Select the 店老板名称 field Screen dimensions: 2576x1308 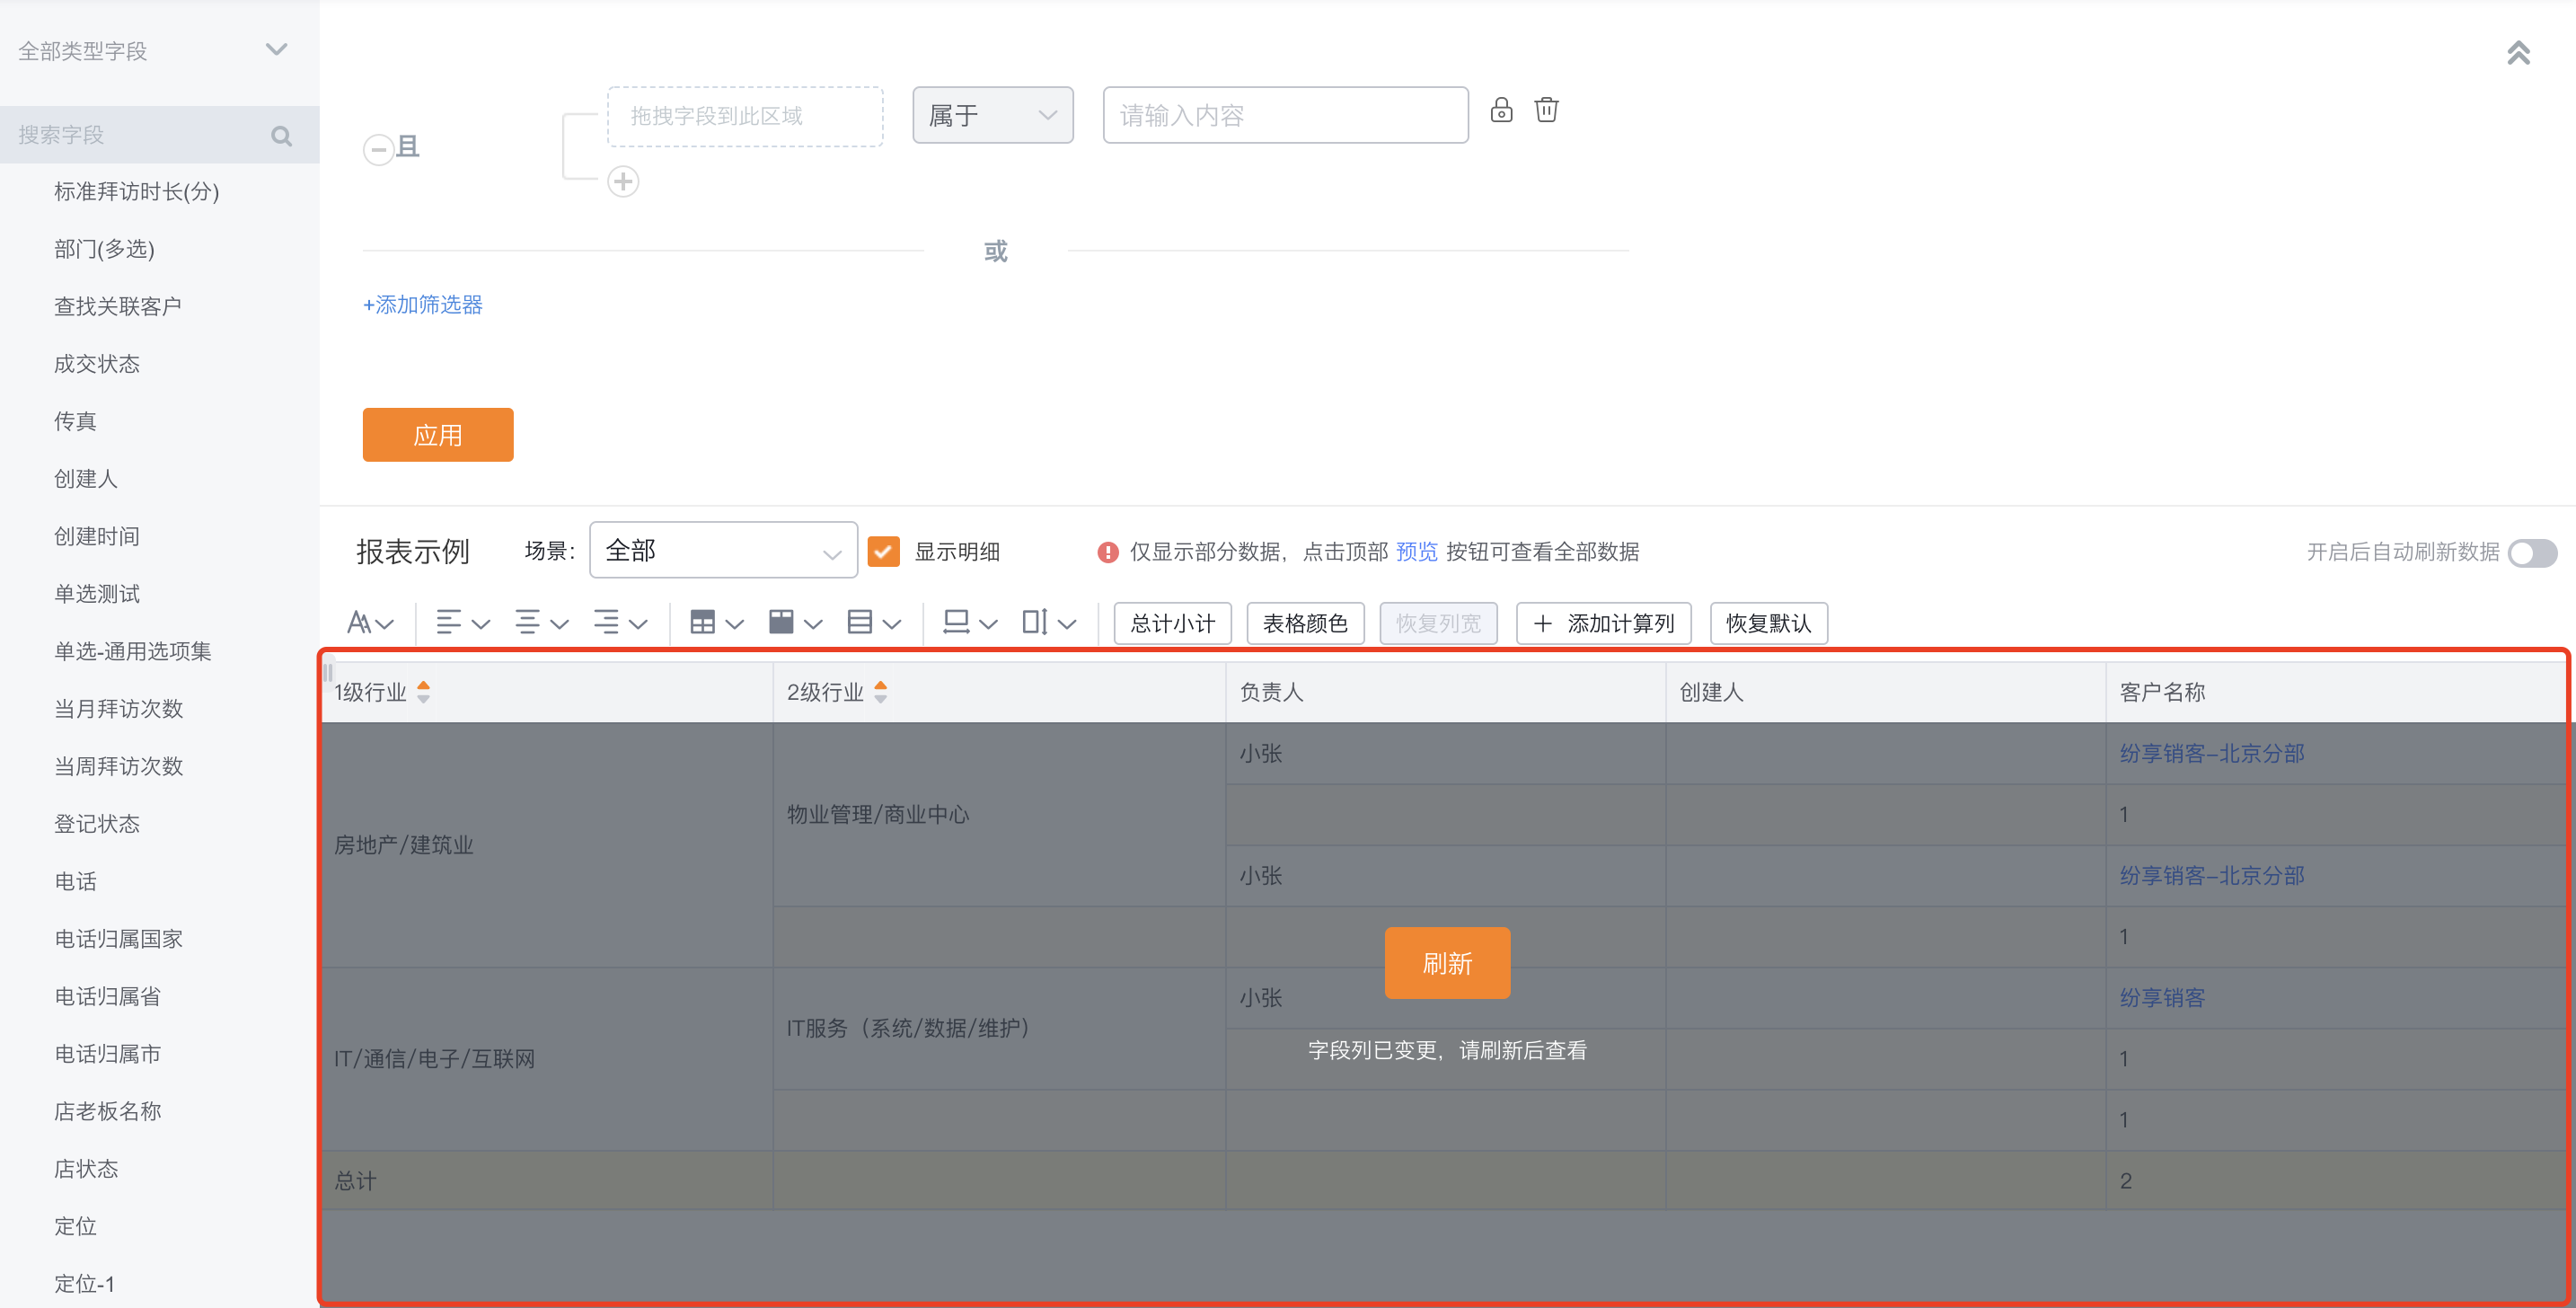tap(107, 1112)
